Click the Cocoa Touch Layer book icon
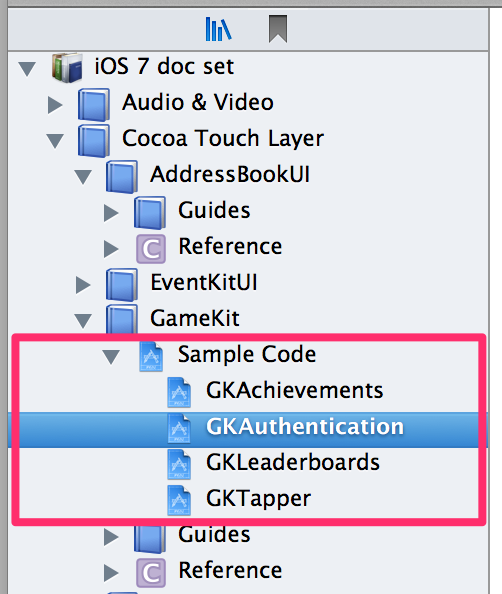 tap(94, 140)
